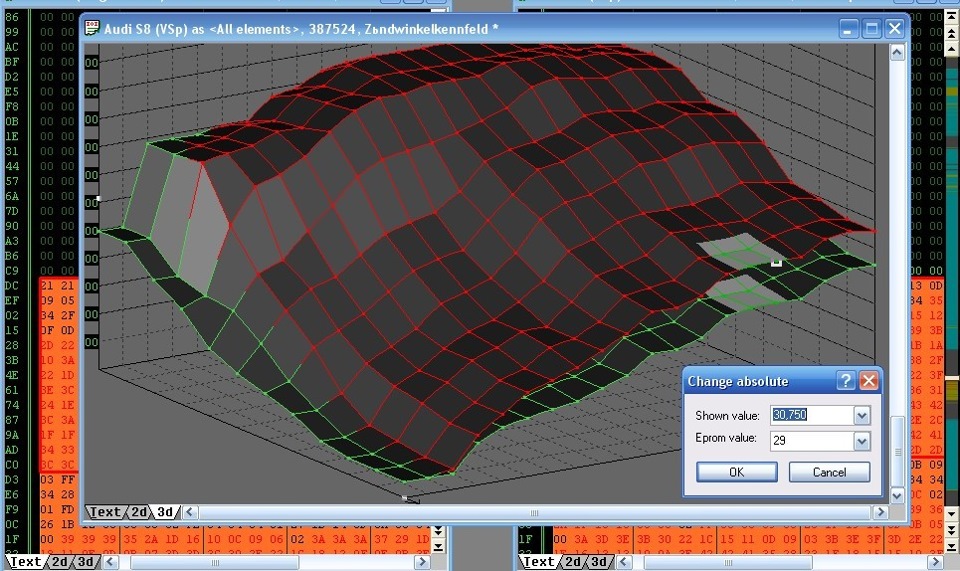
Task: Click the help question mark in Change absolute dialog
Action: (846, 381)
